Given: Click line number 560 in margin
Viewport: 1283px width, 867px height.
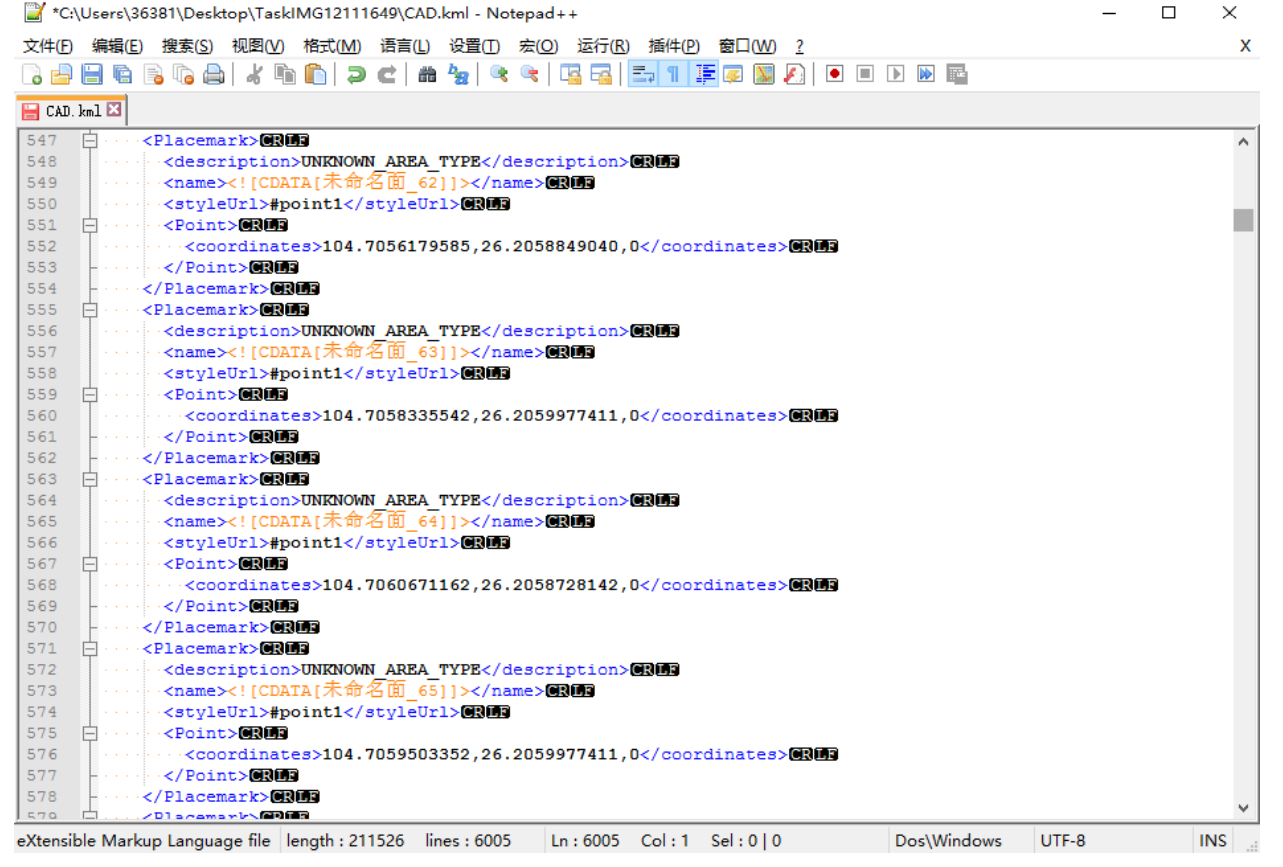Looking at the screenshot, I should pos(42,416).
